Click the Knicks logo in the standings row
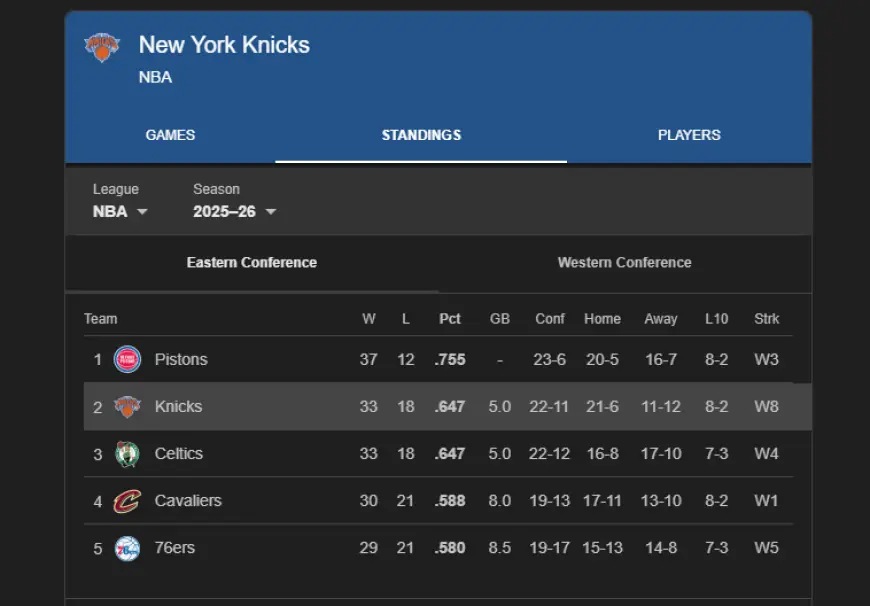 (127, 406)
